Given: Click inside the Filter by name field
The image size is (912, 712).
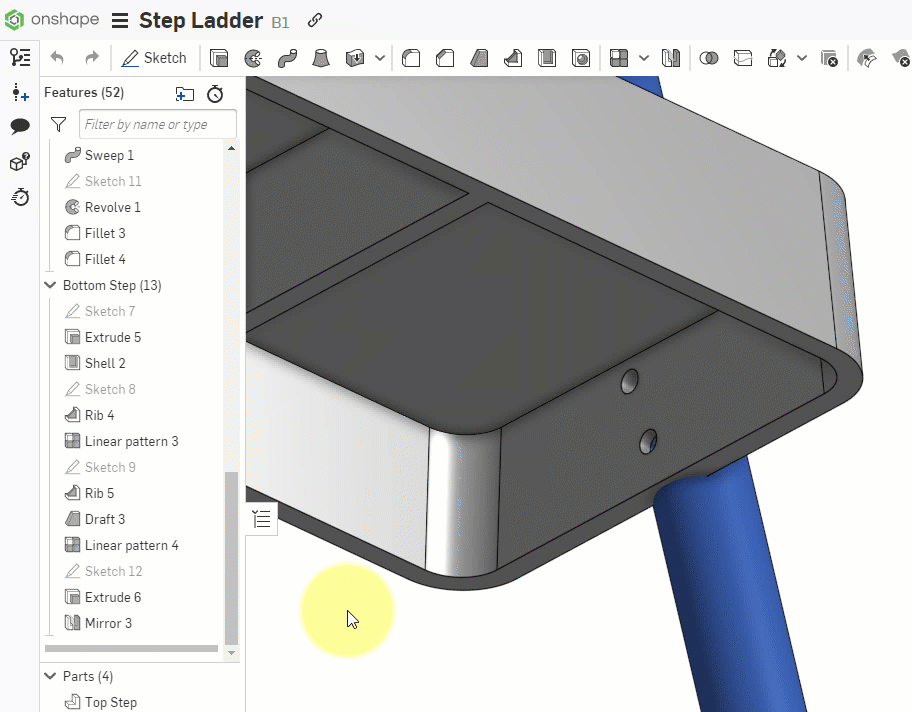Looking at the screenshot, I should click(157, 124).
